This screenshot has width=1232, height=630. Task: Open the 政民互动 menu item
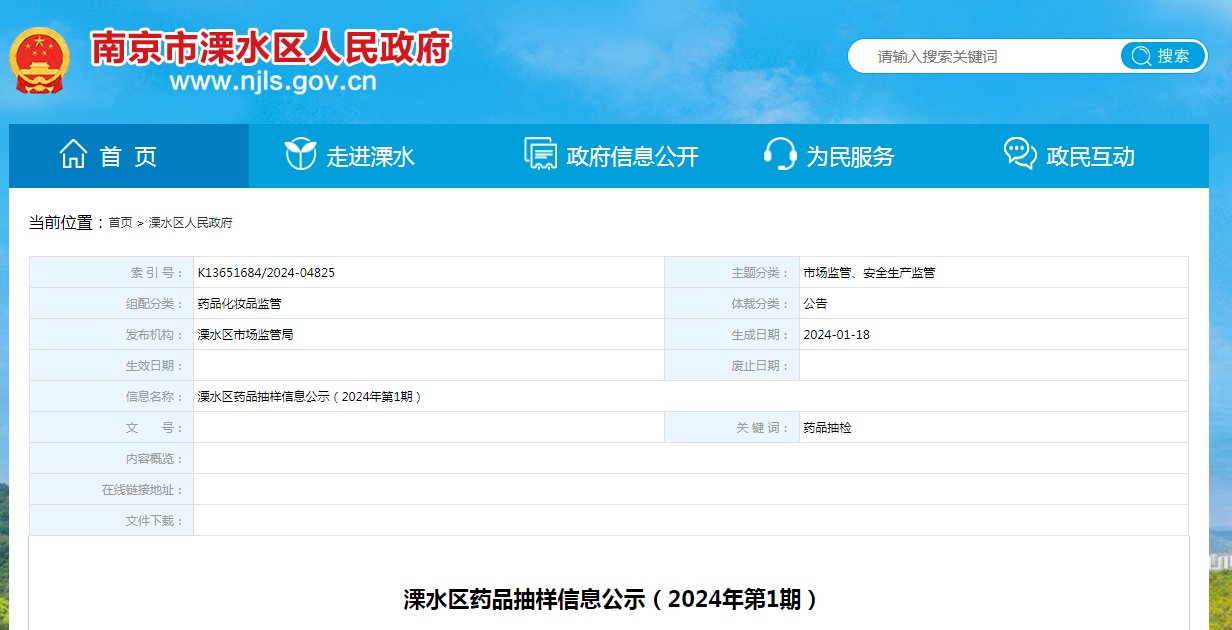1090,157
